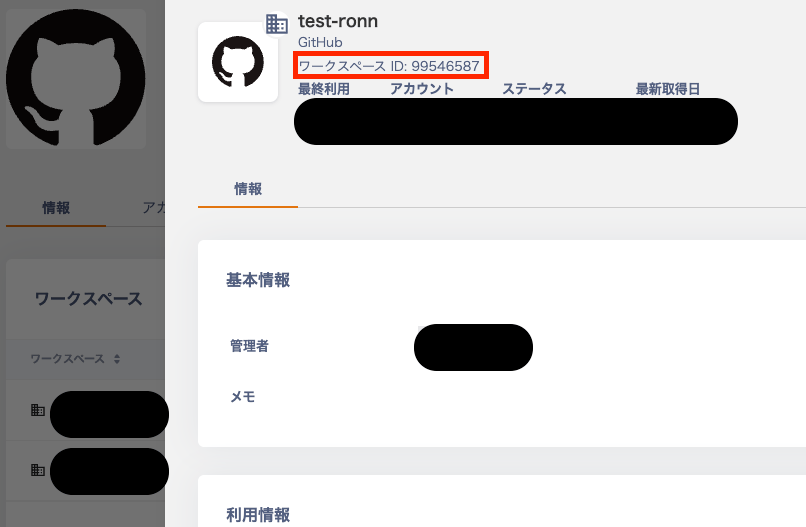Screen dimensions: 806x527
Task: Click the ワークスペース card heading in the background
Action: 88,299
